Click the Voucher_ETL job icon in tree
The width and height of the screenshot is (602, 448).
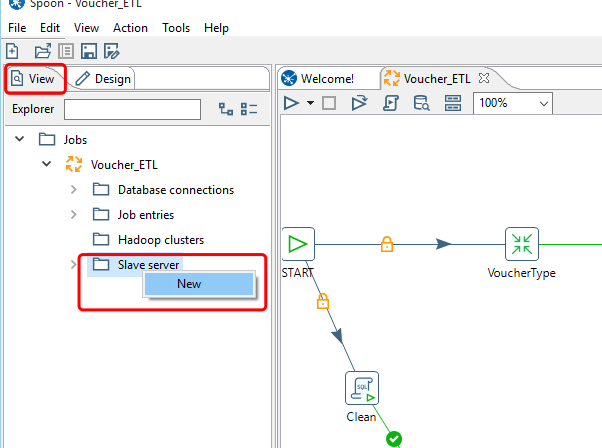coord(74,164)
